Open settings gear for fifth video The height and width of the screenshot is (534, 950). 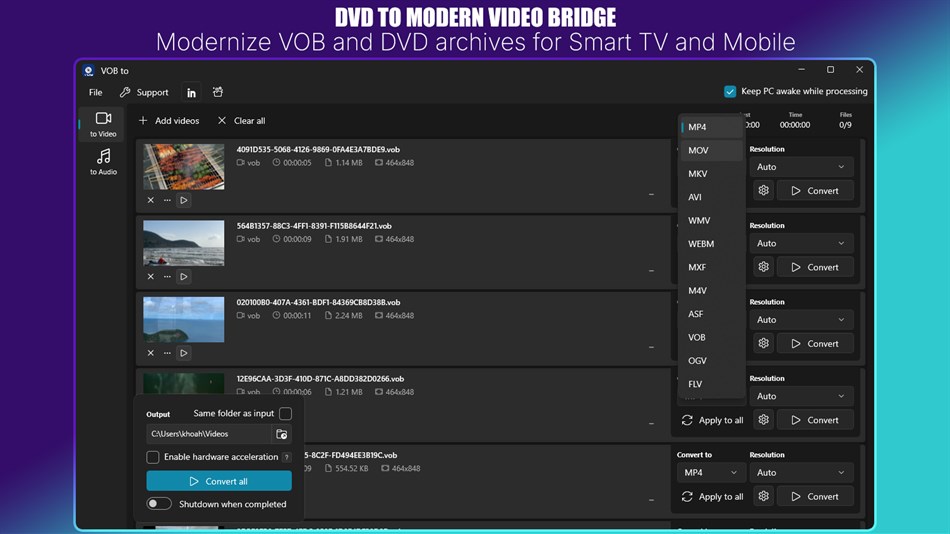tap(763, 496)
